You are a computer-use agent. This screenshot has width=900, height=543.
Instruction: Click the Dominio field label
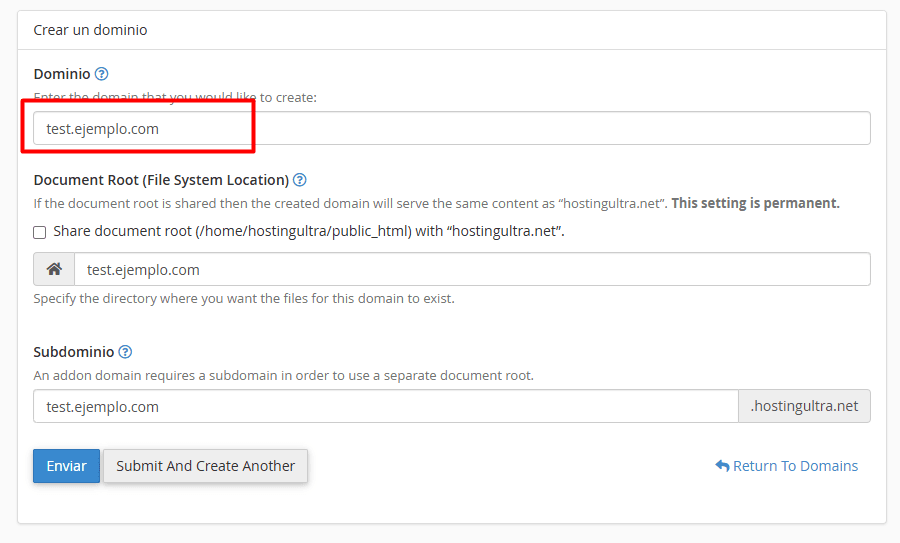click(x=62, y=74)
